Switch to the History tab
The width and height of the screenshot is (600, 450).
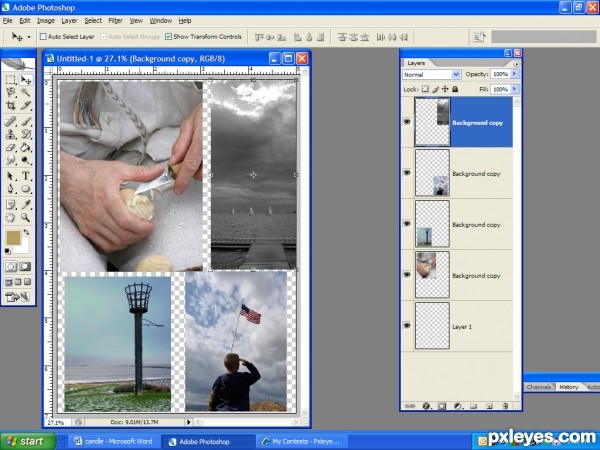click(569, 387)
